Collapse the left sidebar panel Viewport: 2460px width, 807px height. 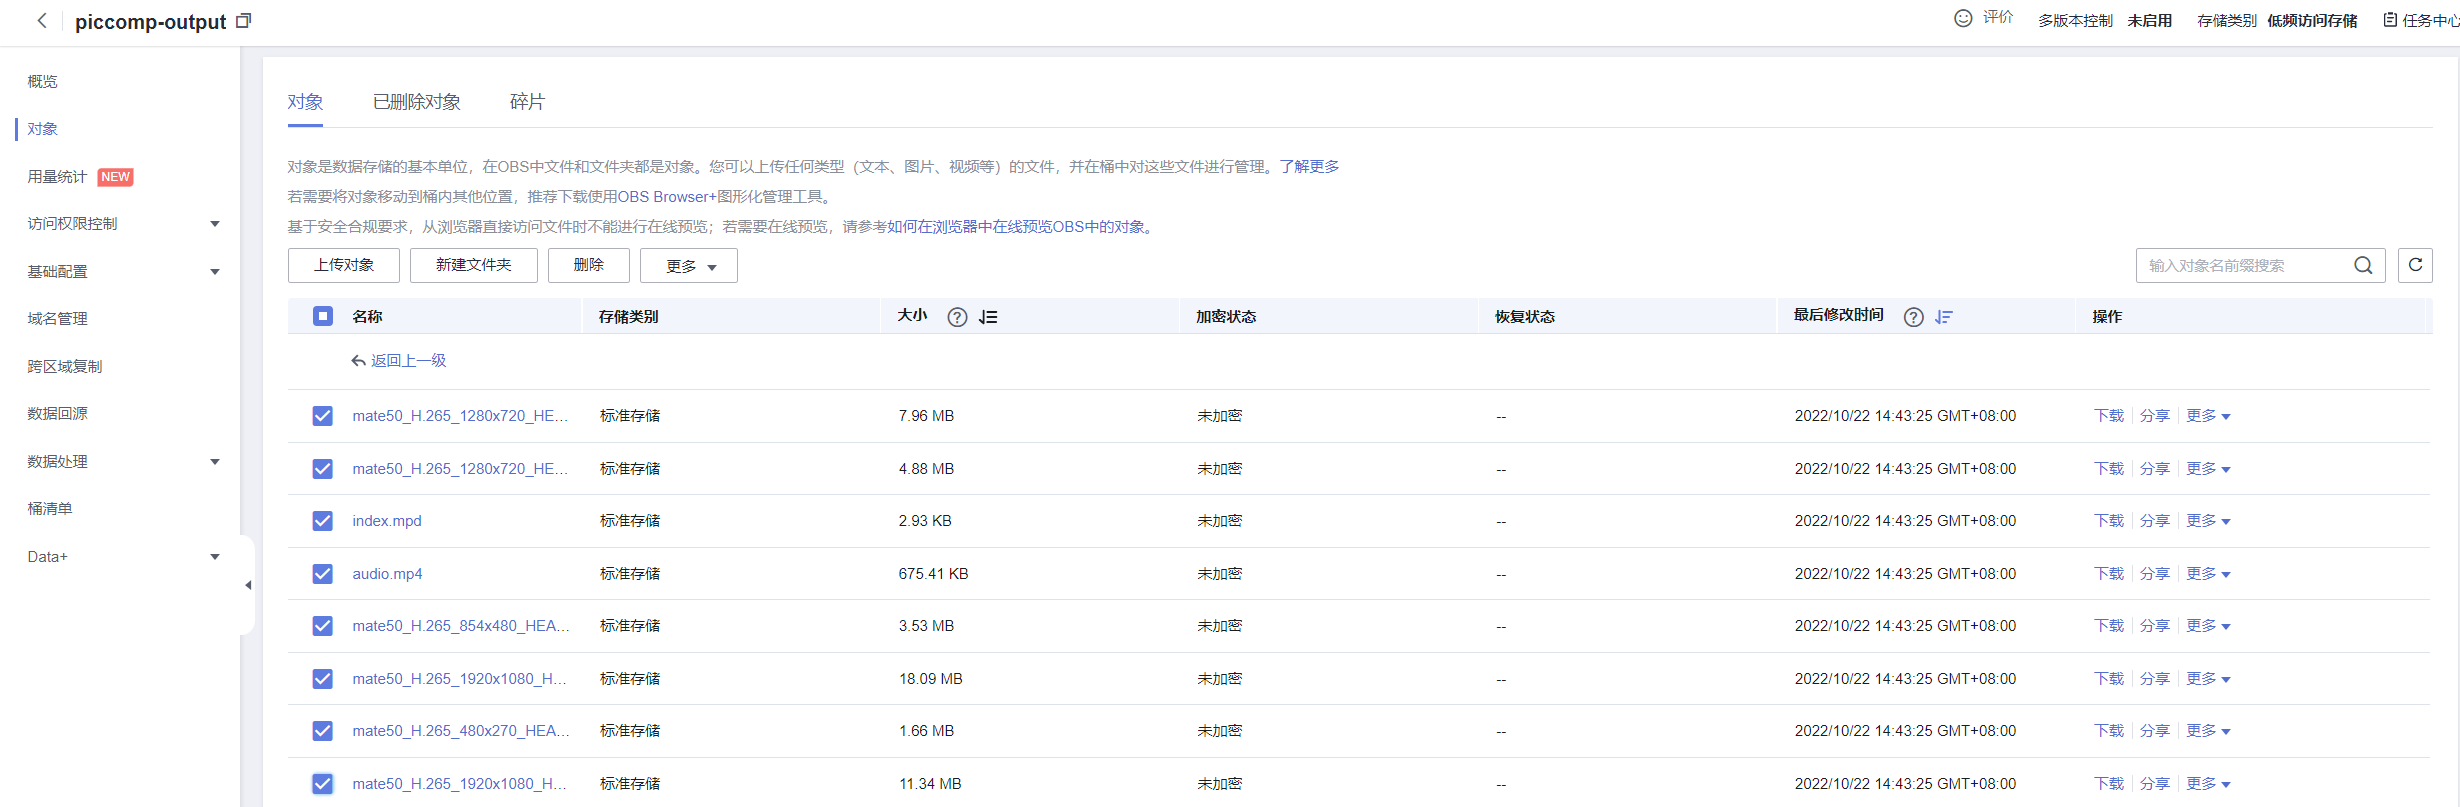coord(248,585)
